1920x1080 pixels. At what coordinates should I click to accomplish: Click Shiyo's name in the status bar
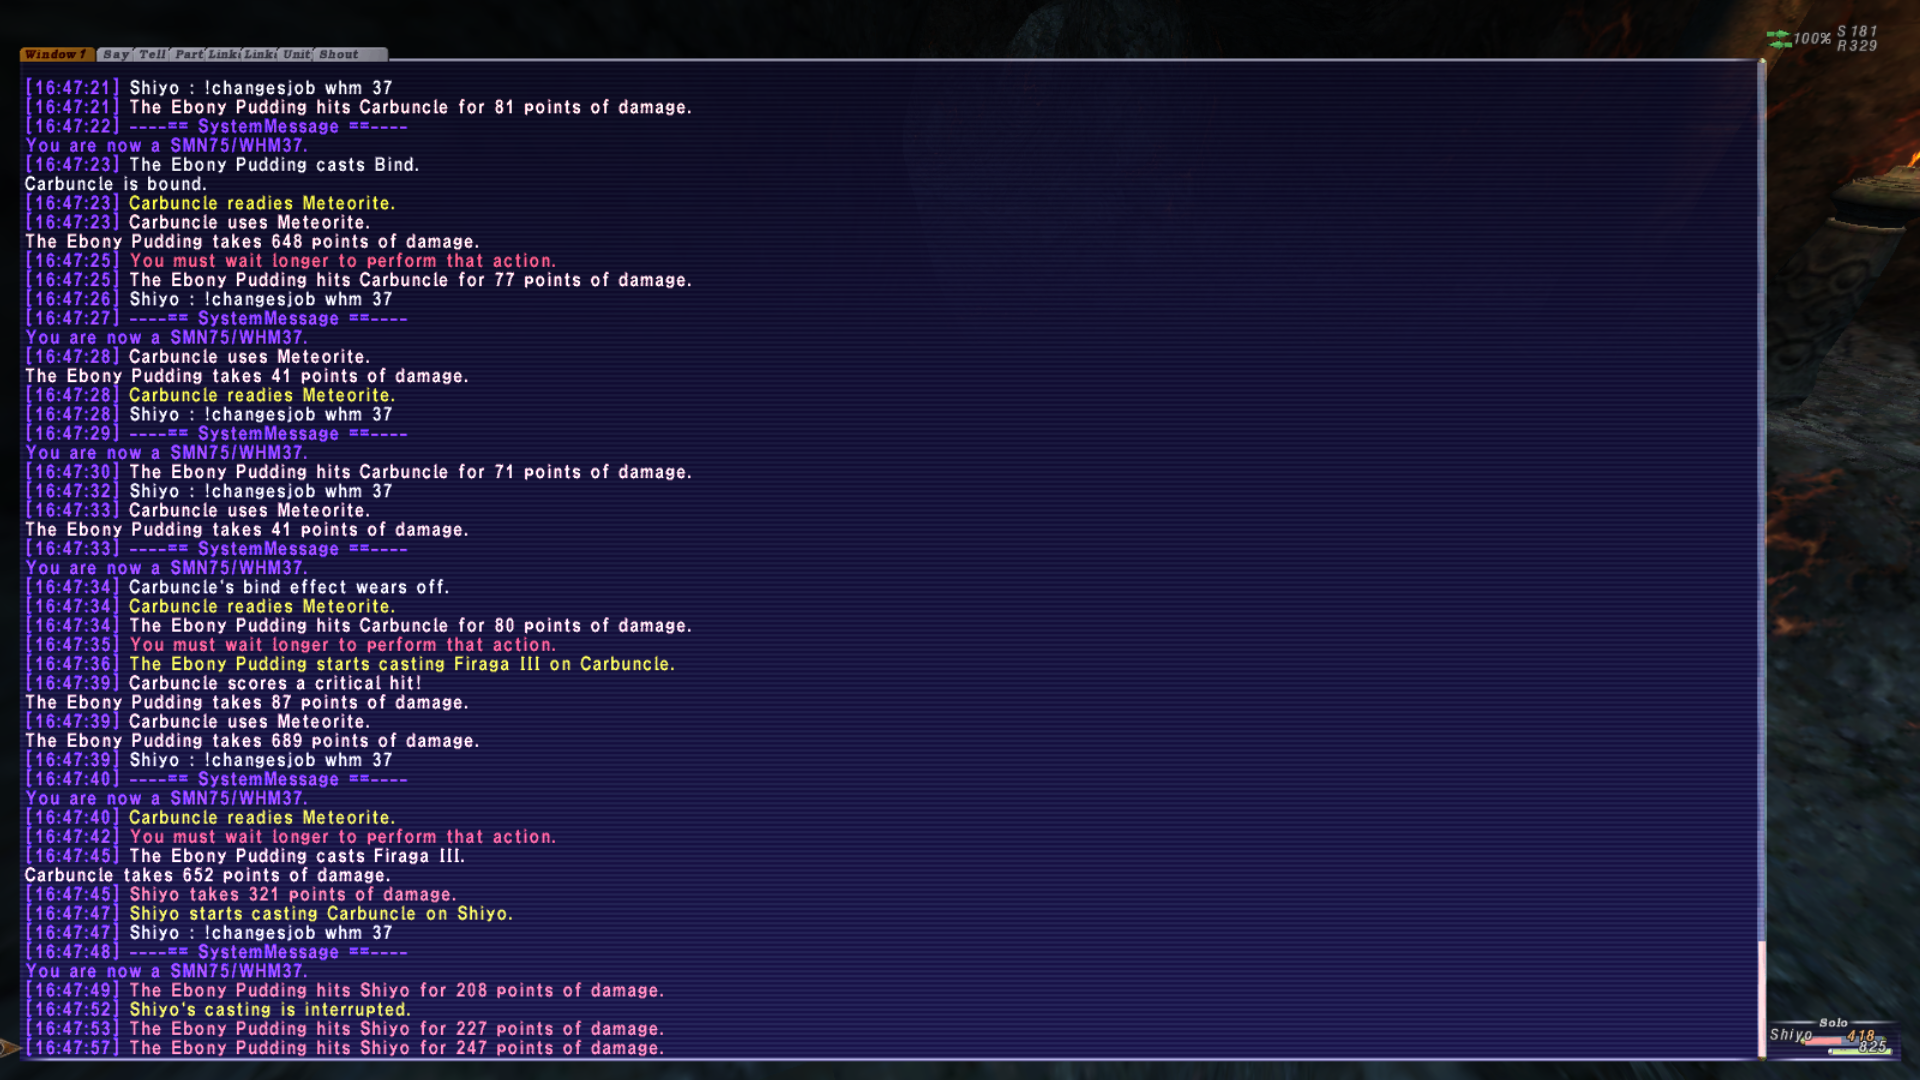tap(1790, 1035)
